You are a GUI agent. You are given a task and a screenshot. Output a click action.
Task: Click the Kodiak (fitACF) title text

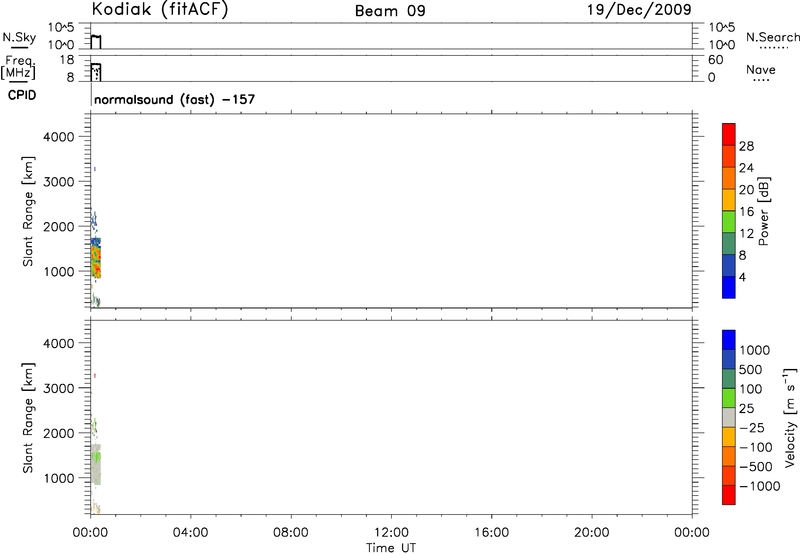[x=160, y=10]
